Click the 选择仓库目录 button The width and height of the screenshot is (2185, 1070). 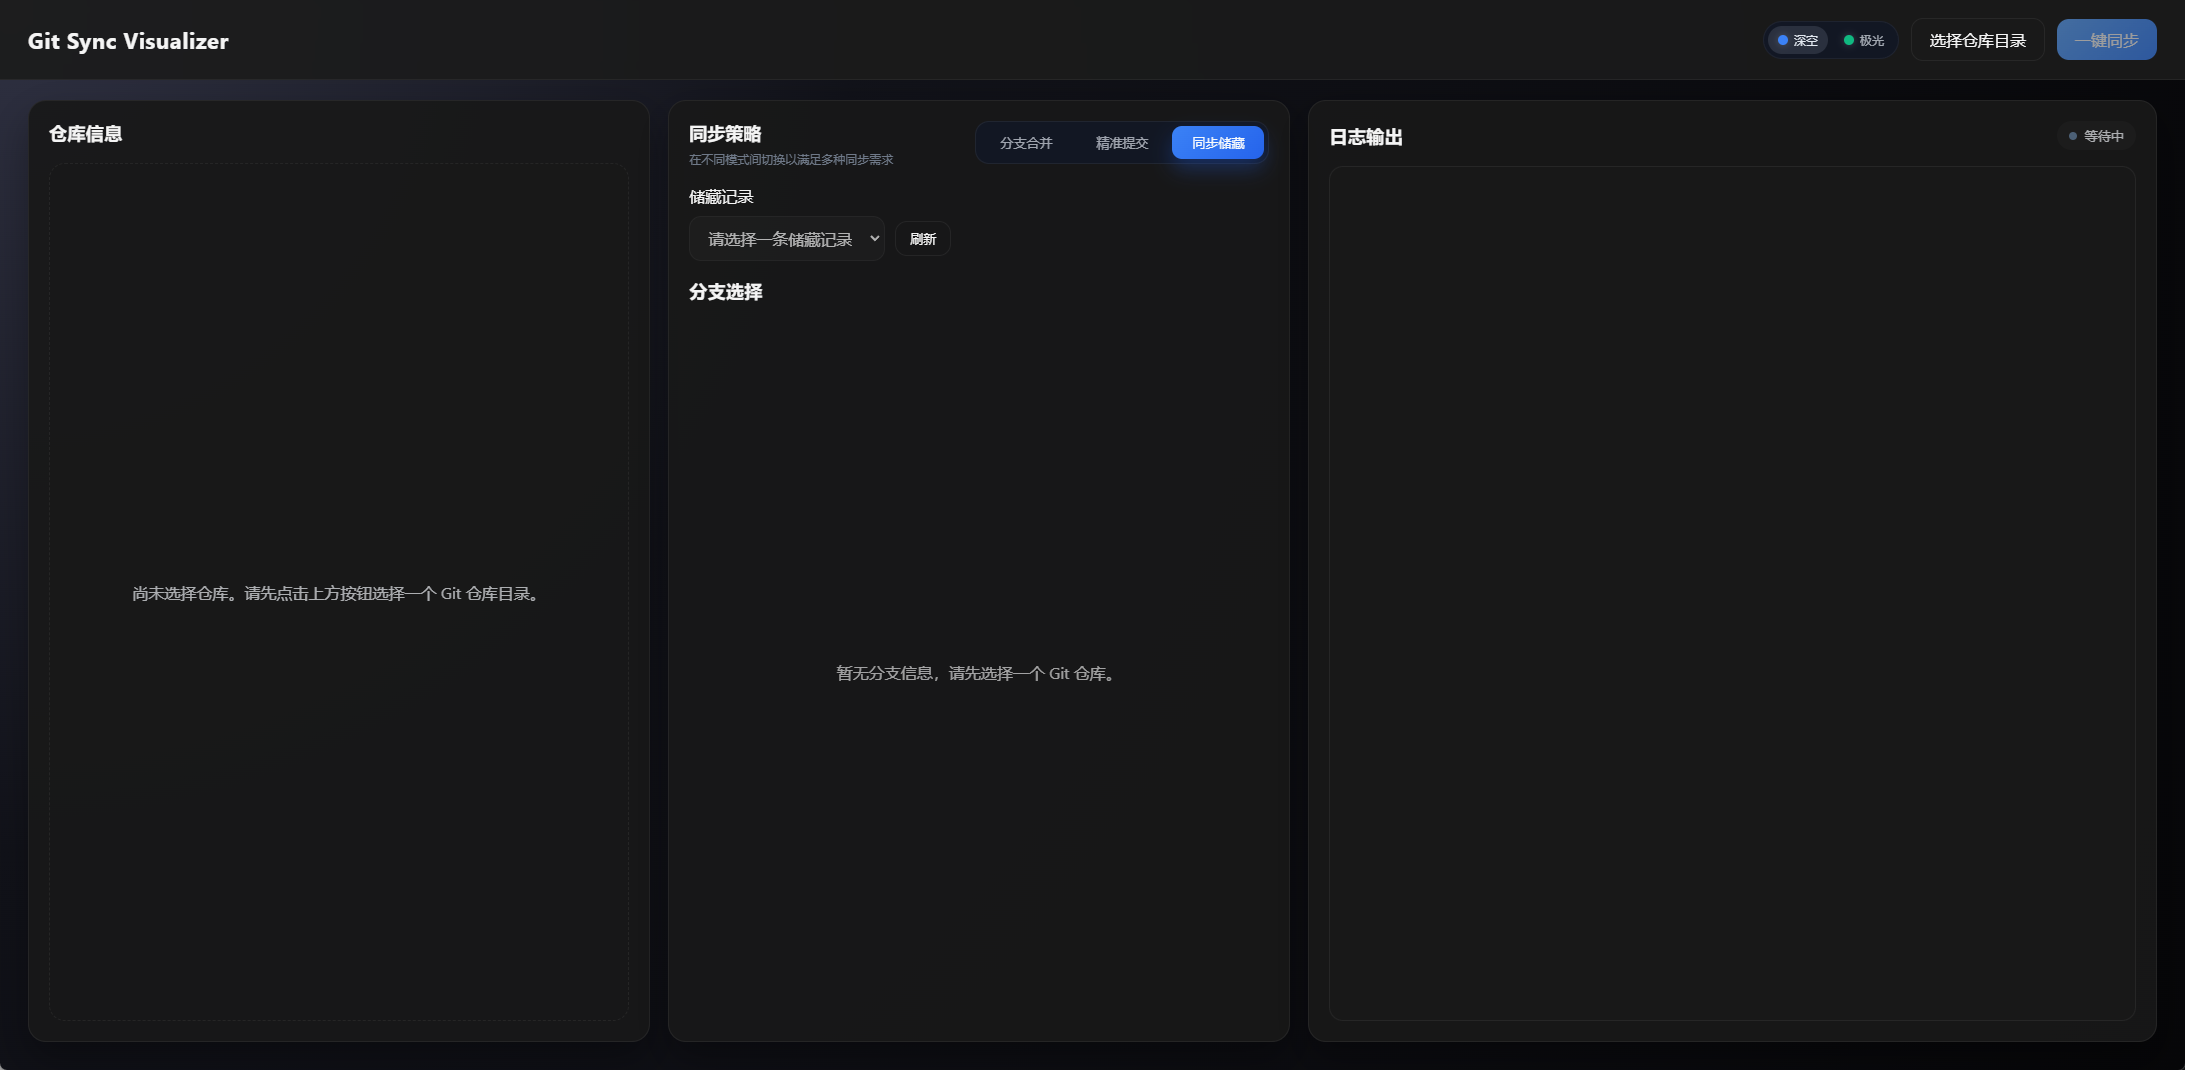[x=1977, y=40]
